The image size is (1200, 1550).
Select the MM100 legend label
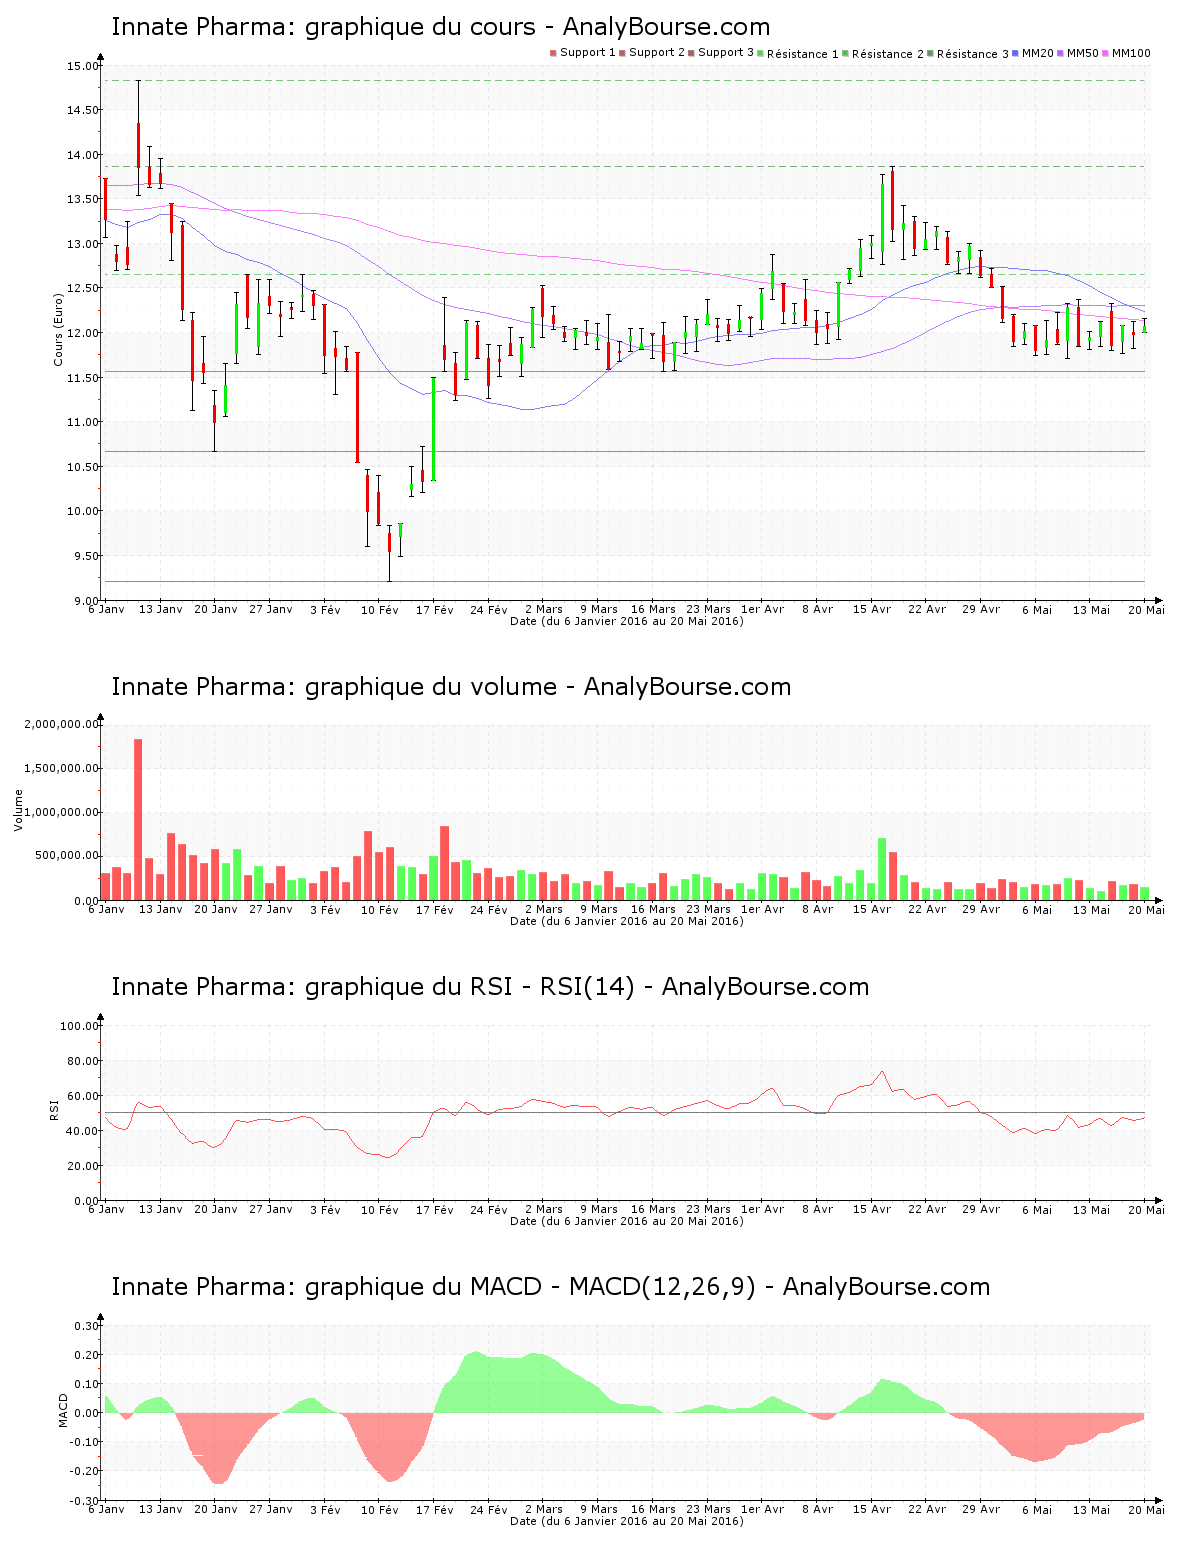[1131, 53]
